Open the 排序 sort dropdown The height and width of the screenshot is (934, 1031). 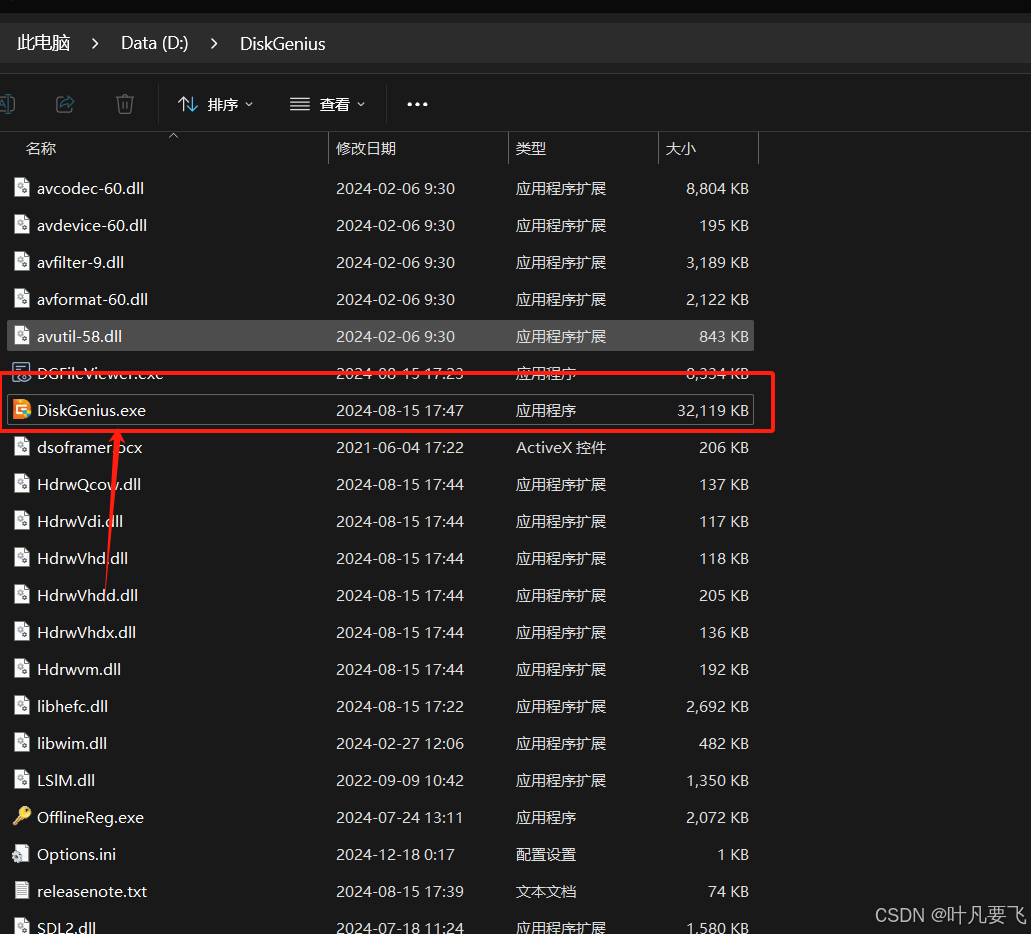coord(215,104)
